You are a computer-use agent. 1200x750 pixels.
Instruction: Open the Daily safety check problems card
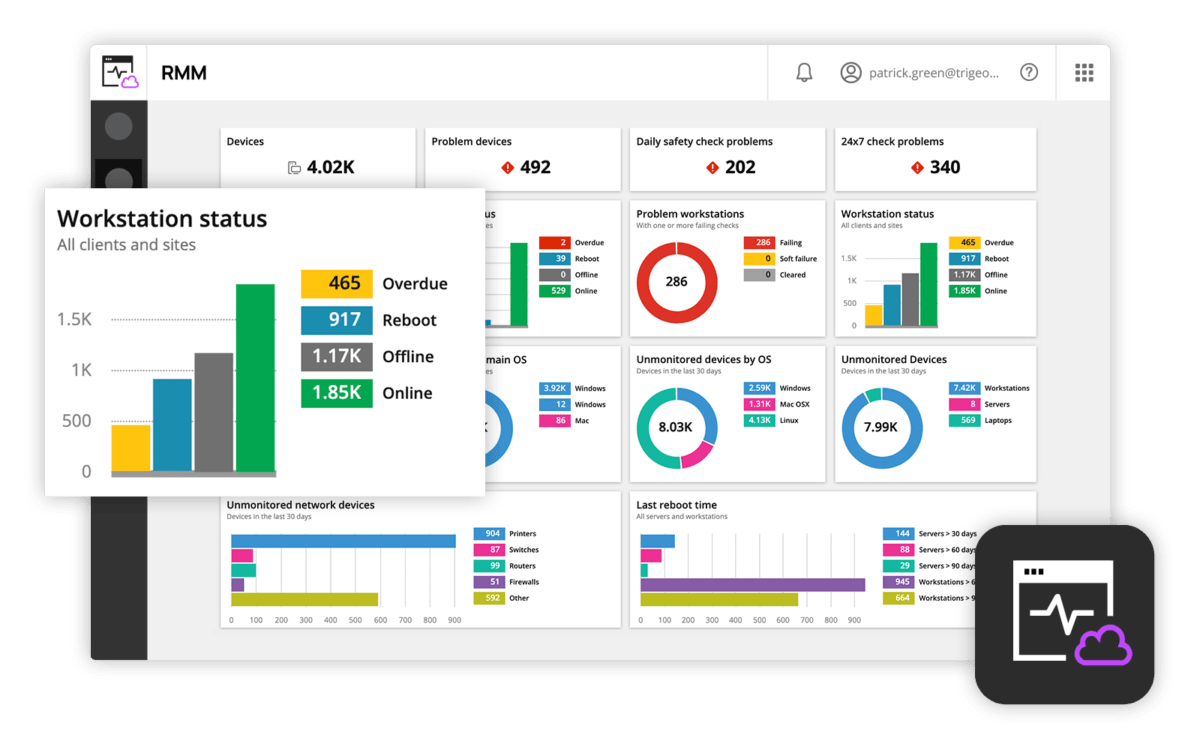727,159
